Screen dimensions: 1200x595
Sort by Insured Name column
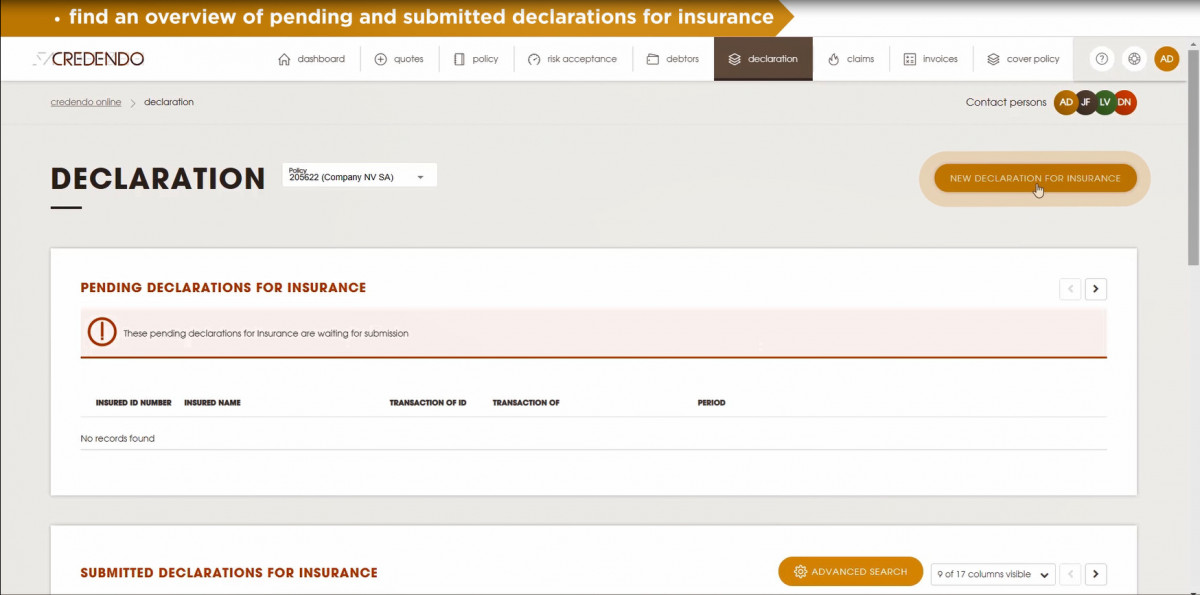point(212,403)
